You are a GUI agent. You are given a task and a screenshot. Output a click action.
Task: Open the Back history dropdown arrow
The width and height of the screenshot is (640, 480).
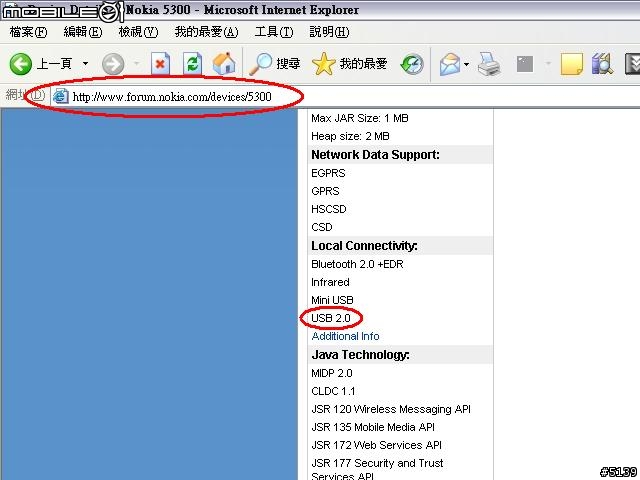[85, 63]
